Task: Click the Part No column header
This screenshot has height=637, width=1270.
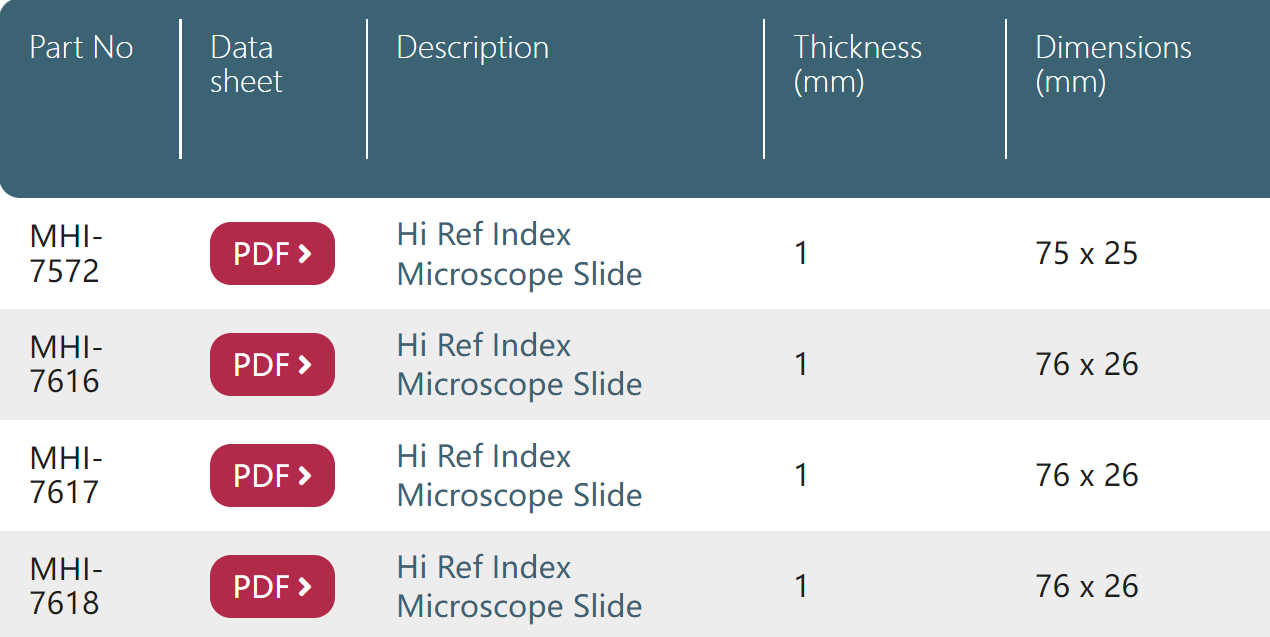Action: 81,48
